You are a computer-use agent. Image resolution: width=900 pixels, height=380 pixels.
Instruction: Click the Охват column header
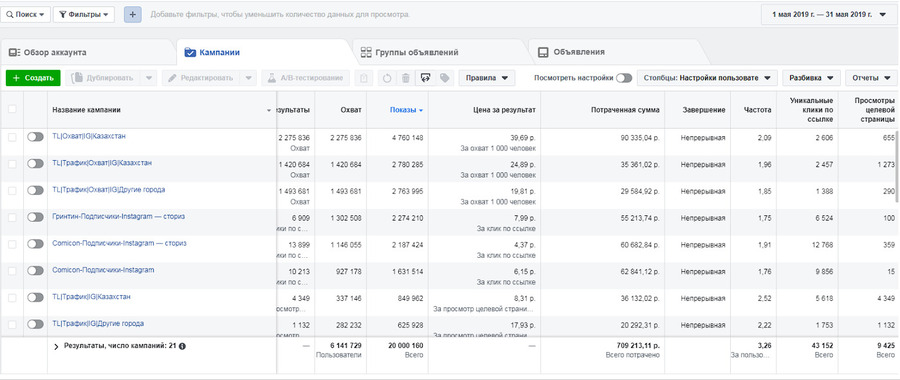point(352,110)
